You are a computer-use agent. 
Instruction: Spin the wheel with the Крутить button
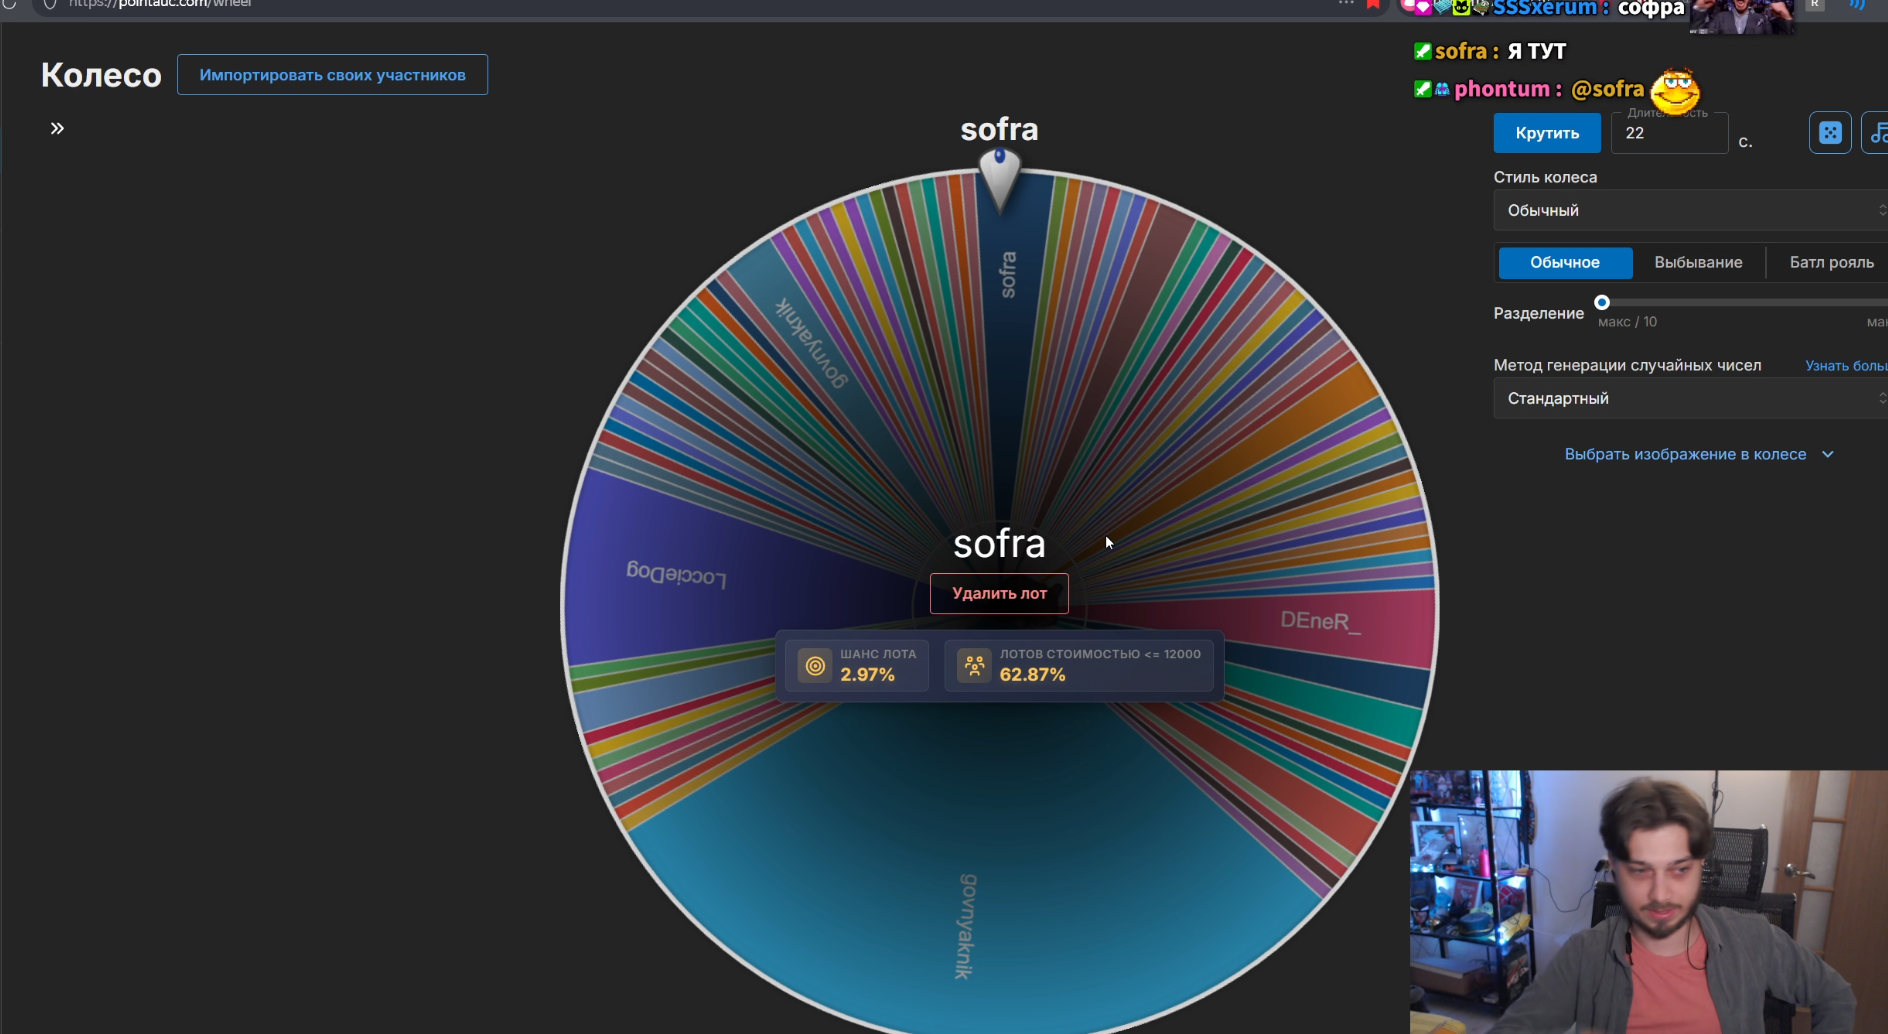1547,133
